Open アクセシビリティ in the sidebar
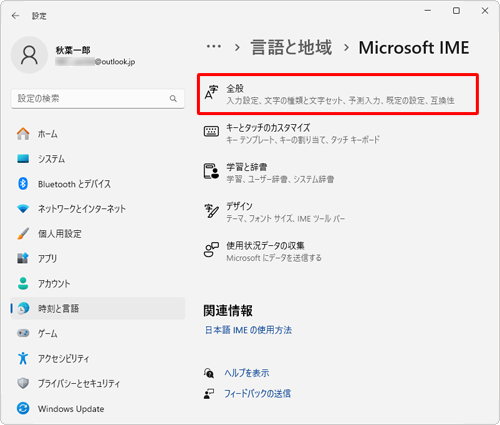The image size is (500, 425). coord(98,358)
